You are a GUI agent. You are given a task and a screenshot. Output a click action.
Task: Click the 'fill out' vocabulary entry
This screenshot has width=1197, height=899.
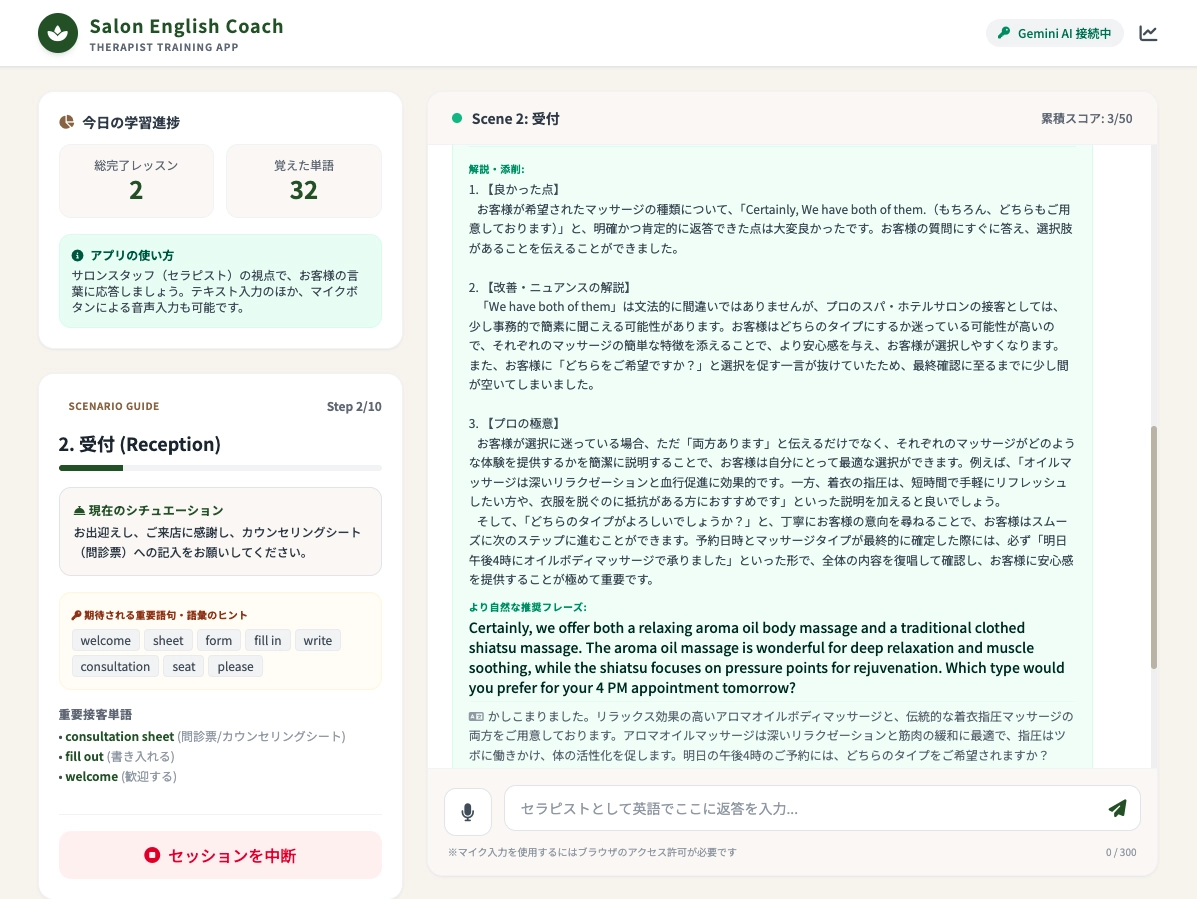pyautogui.click(x=117, y=756)
